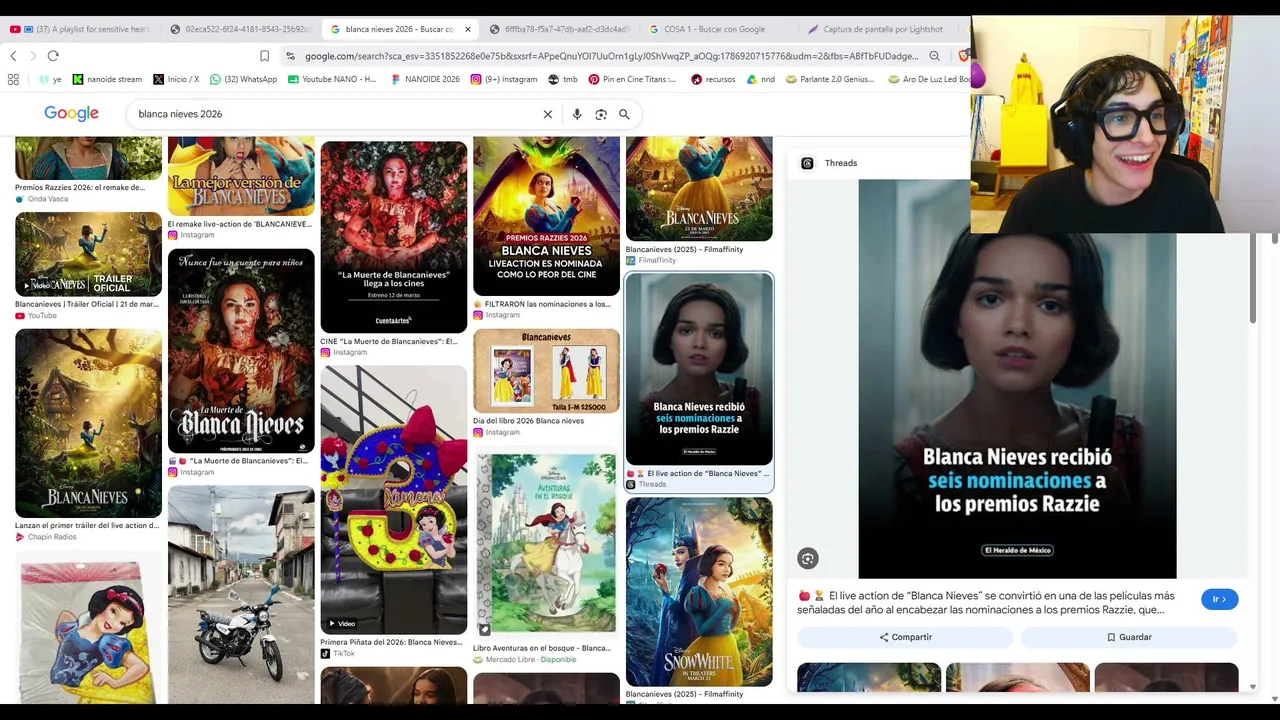Open 'Lanzan el primer tráiler del live action' result

[x=88, y=423]
